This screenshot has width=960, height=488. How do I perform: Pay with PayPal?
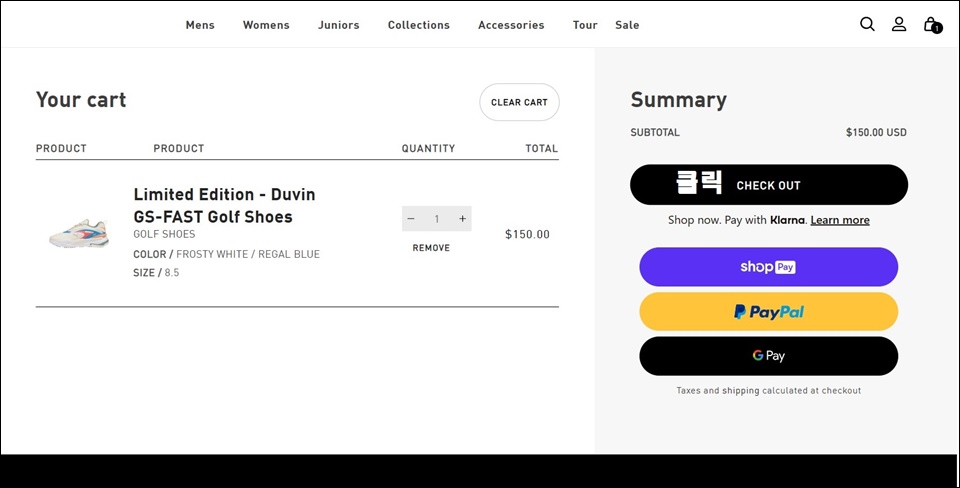pos(768,312)
